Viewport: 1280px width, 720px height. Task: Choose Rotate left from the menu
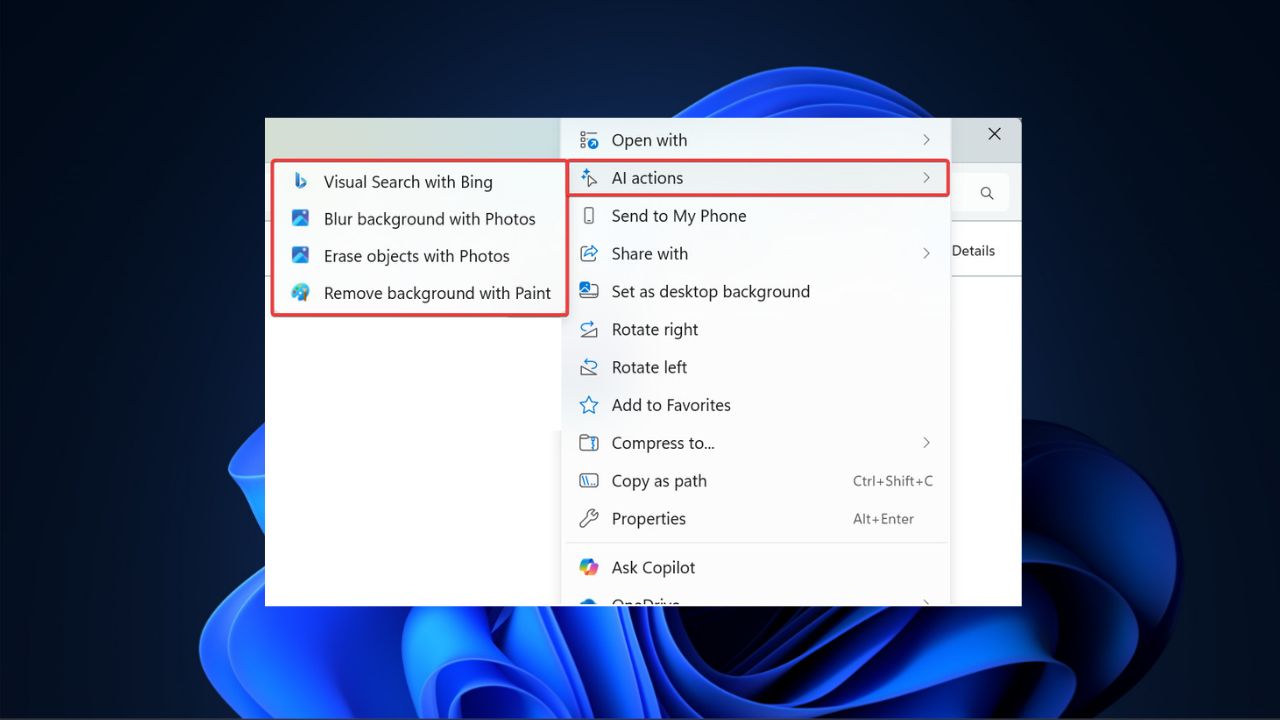coord(649,367)
